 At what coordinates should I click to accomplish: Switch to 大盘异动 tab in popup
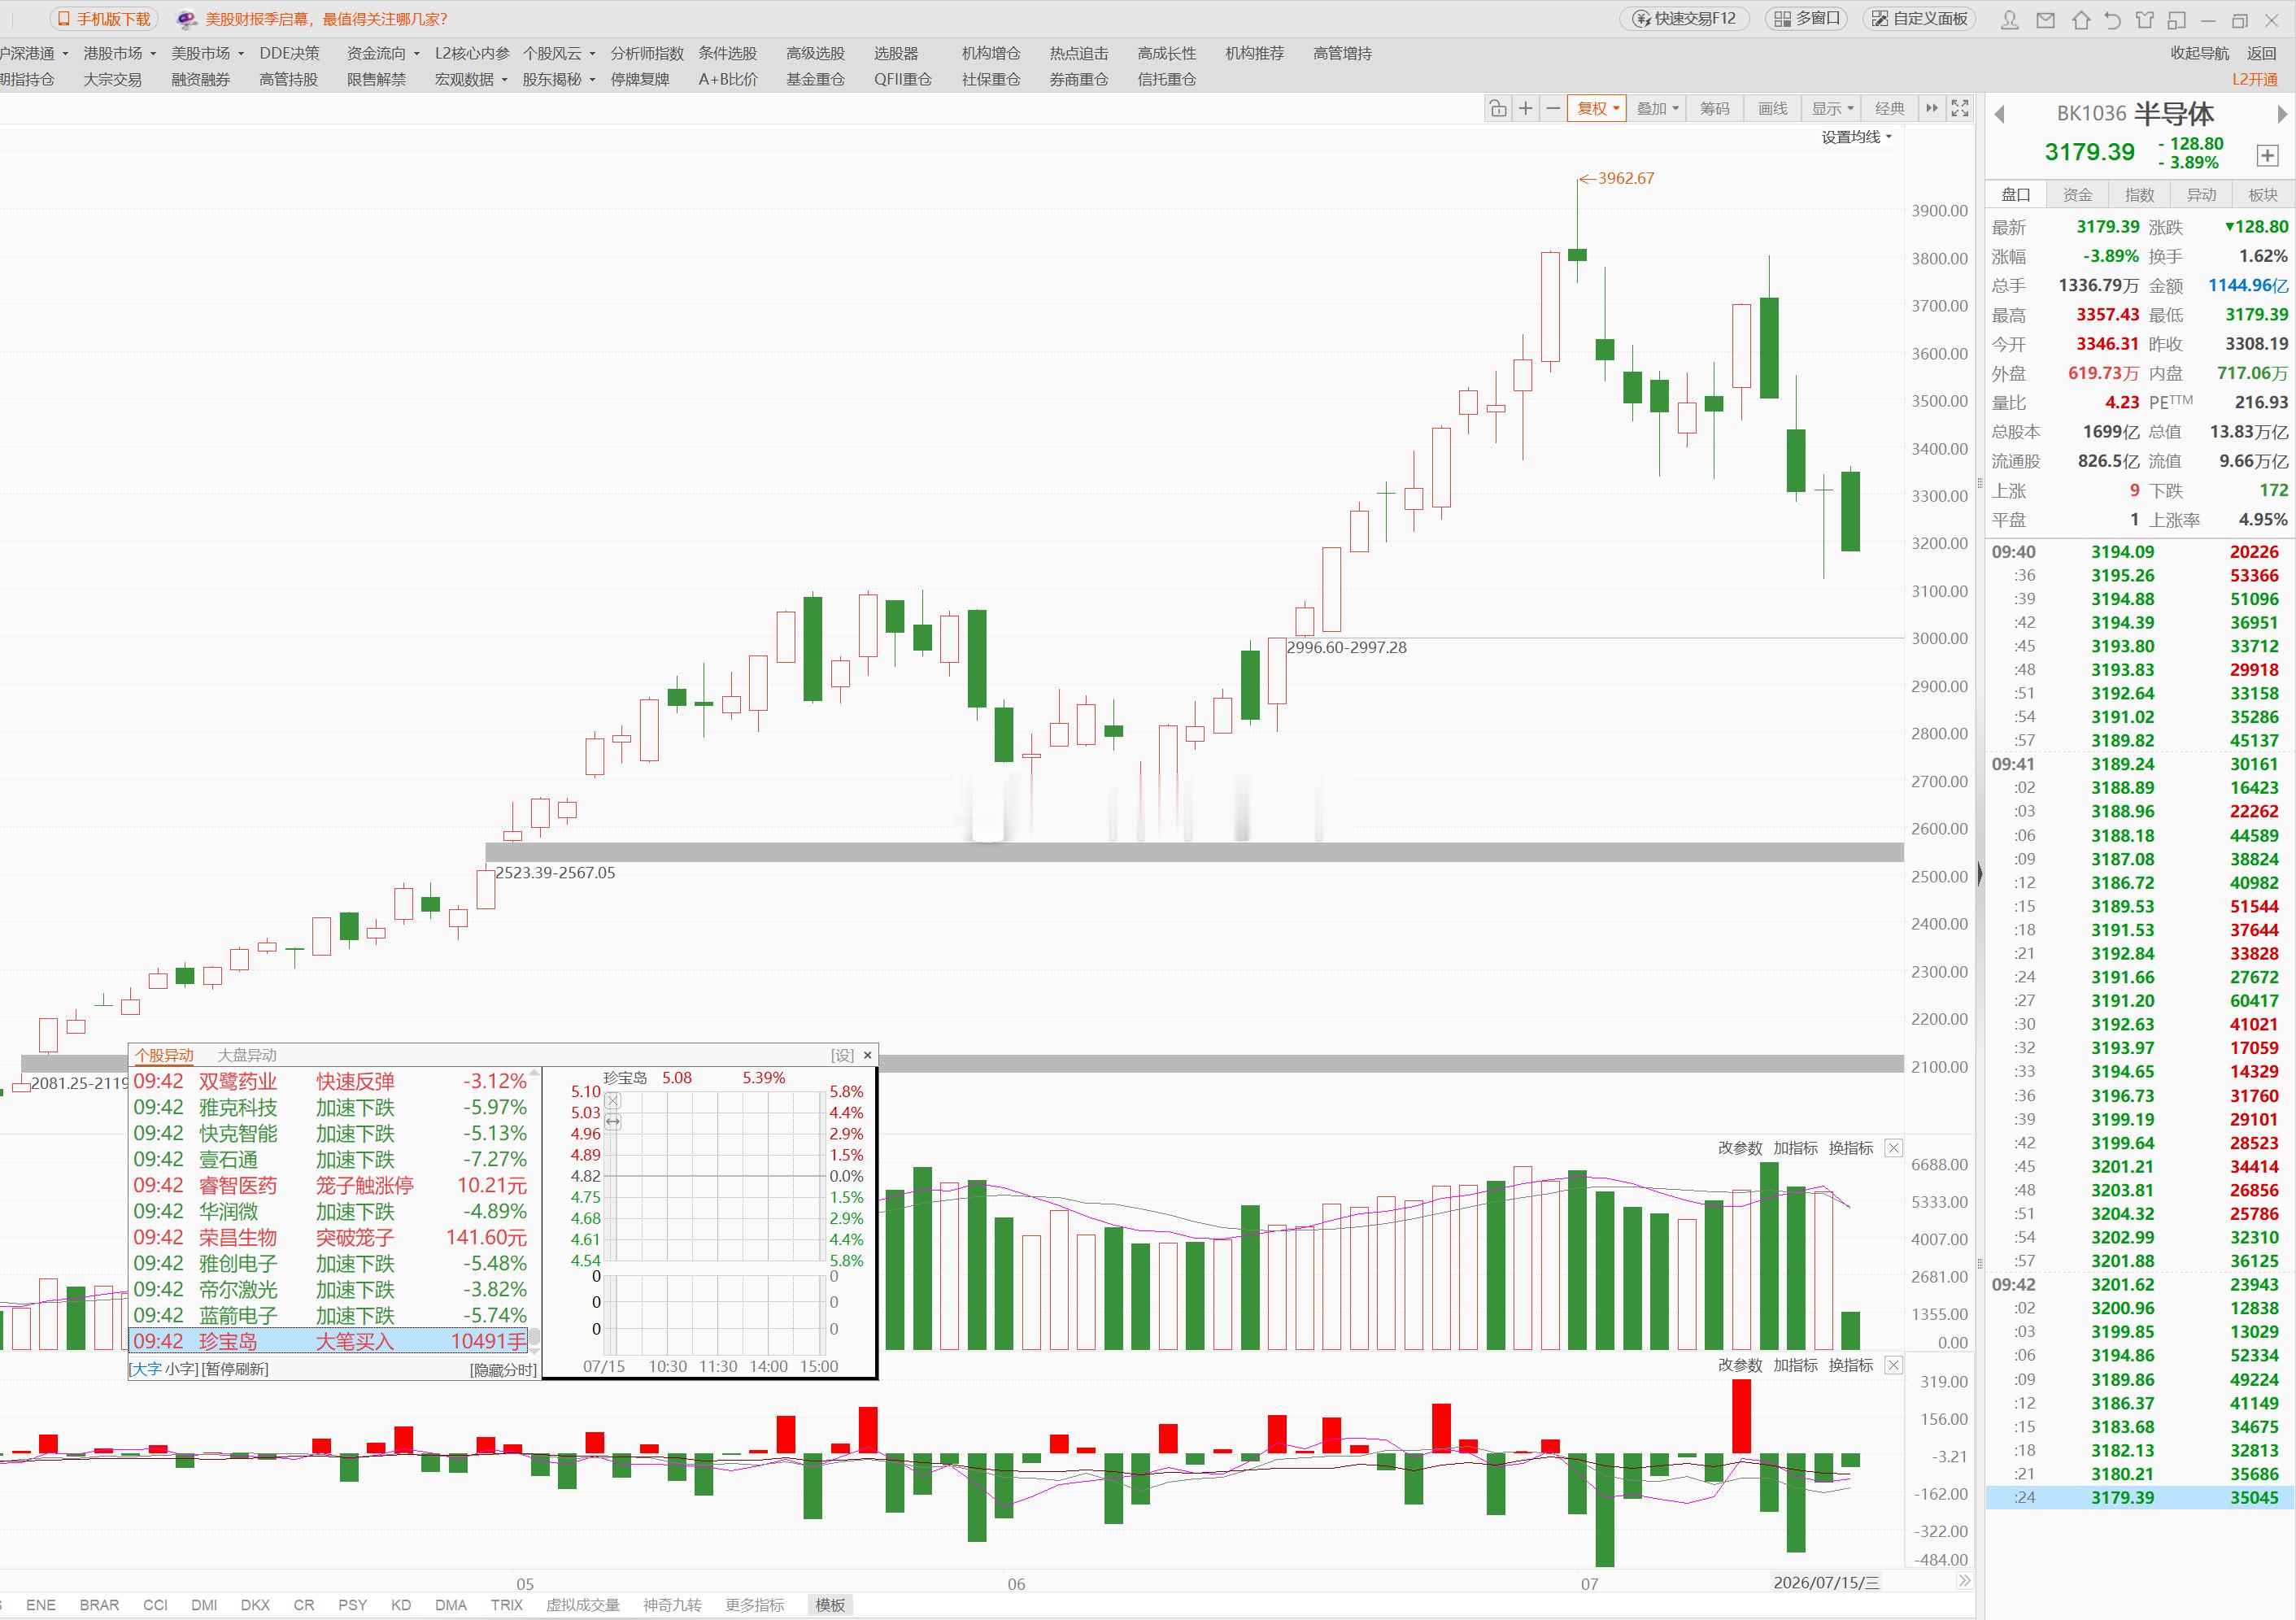pyautogui.click(x=247, y=1055)
